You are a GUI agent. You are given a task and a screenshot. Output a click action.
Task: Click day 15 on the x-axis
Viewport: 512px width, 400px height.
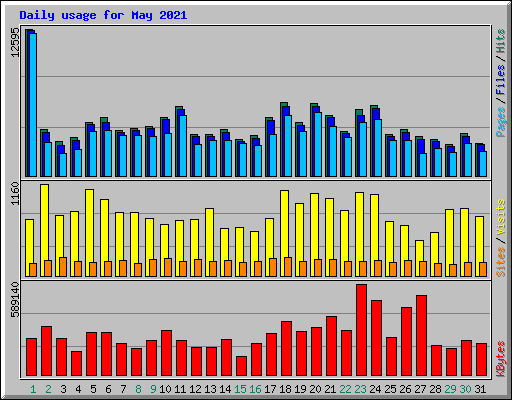pyautogui.click(x=240, y=389)
